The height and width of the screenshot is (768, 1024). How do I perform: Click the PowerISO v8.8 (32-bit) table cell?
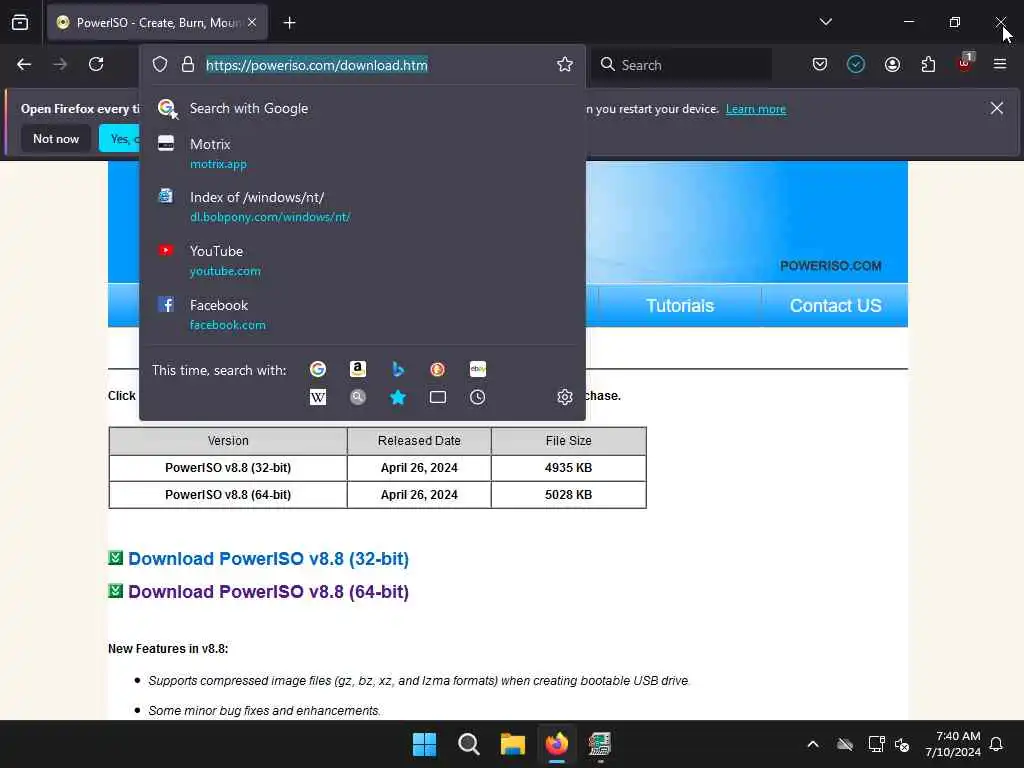228,468
